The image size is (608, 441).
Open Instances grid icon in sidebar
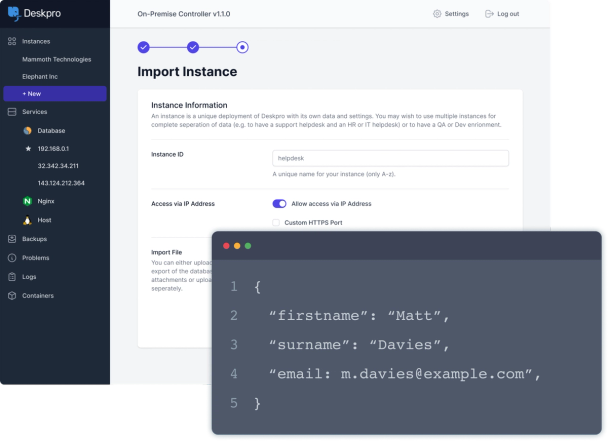12,41
